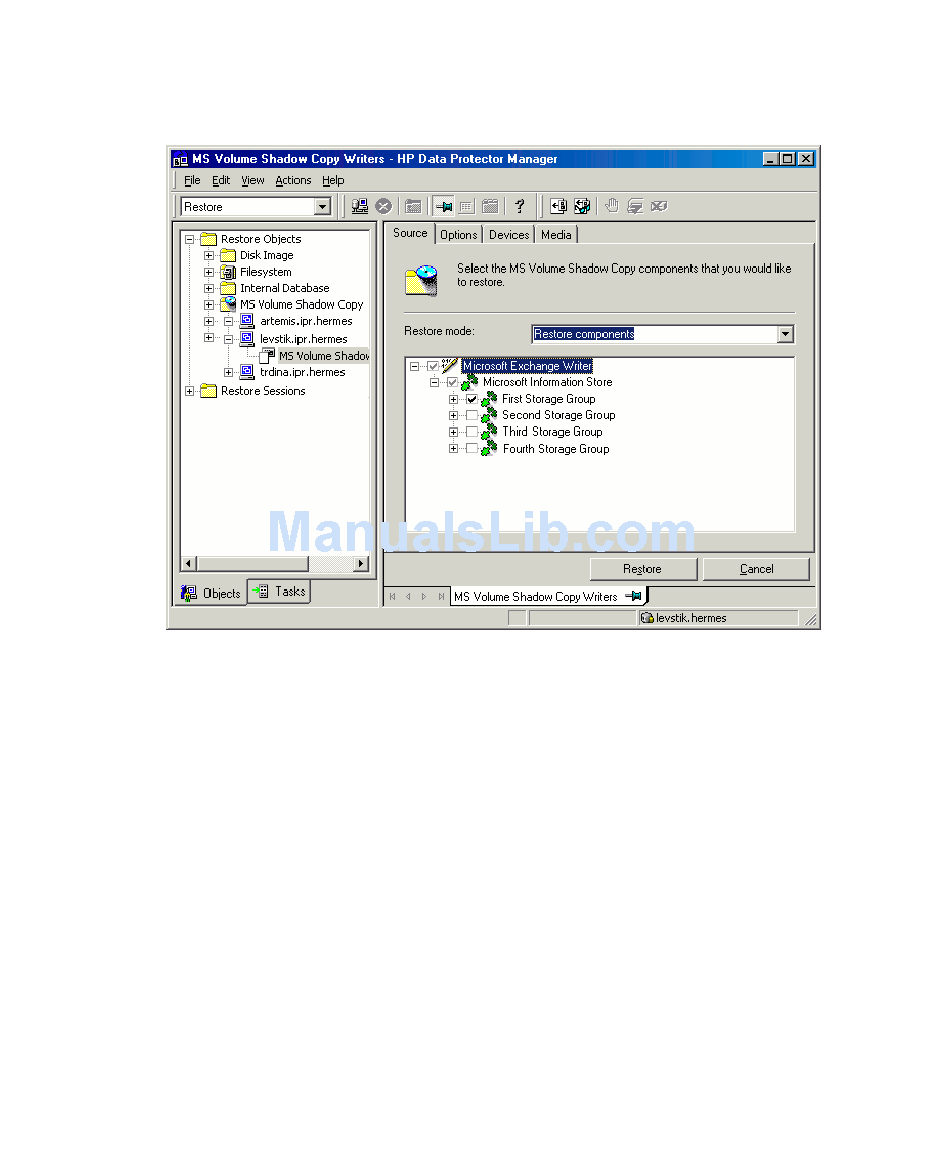Image resolution: width=950 pixels, height=1172 pixels.
Task: Expand the Restore Sessions node
Action: pos(190,391)
